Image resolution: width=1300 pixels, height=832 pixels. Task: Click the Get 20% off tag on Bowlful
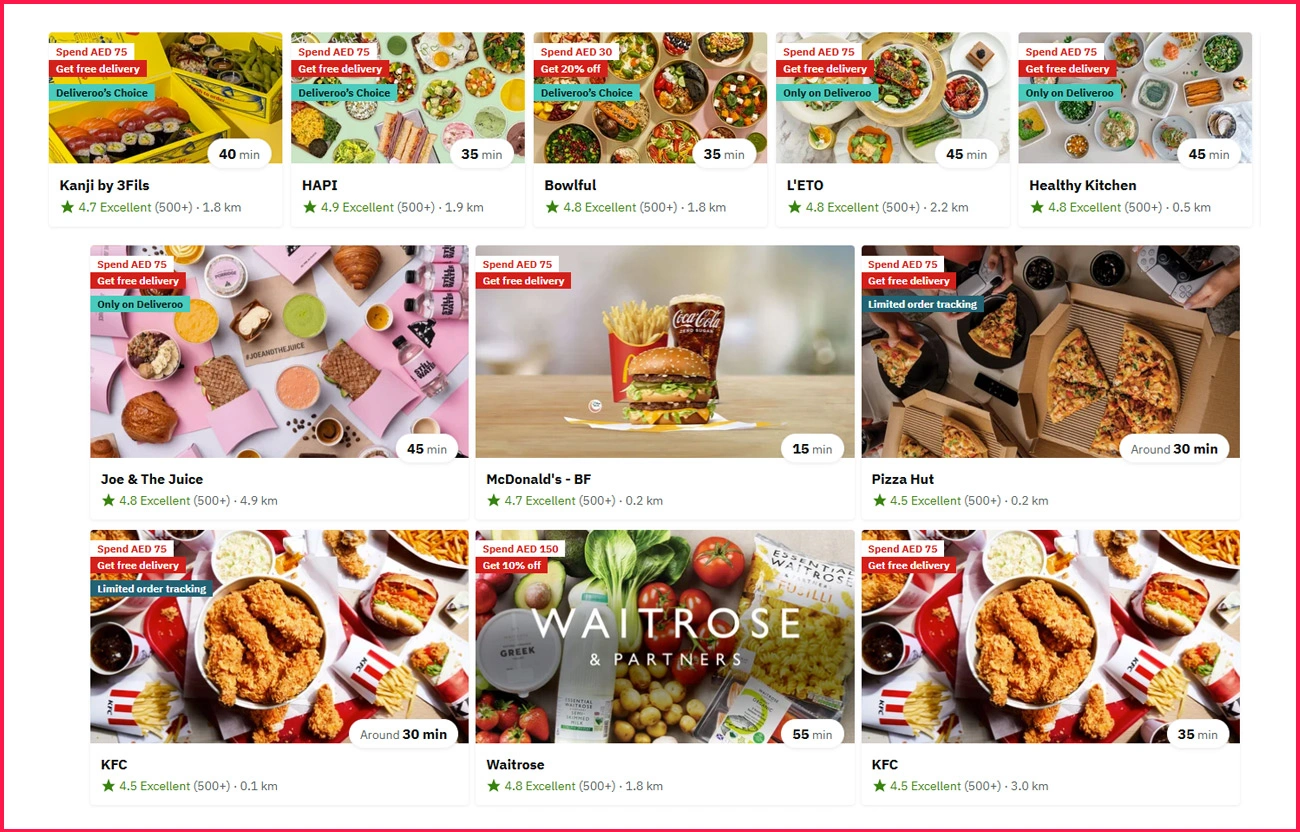pyautogui.click(x=571, y=69)
